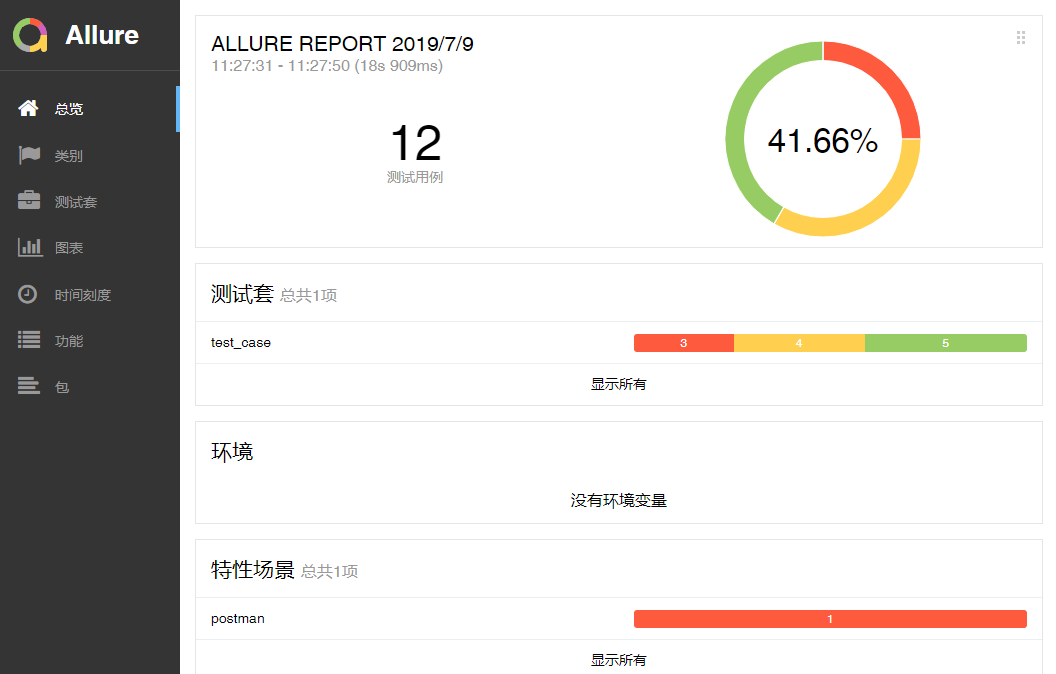1056x674 pixels.
Task: Click the aligned-lines icon for 包
Action: 28,385
